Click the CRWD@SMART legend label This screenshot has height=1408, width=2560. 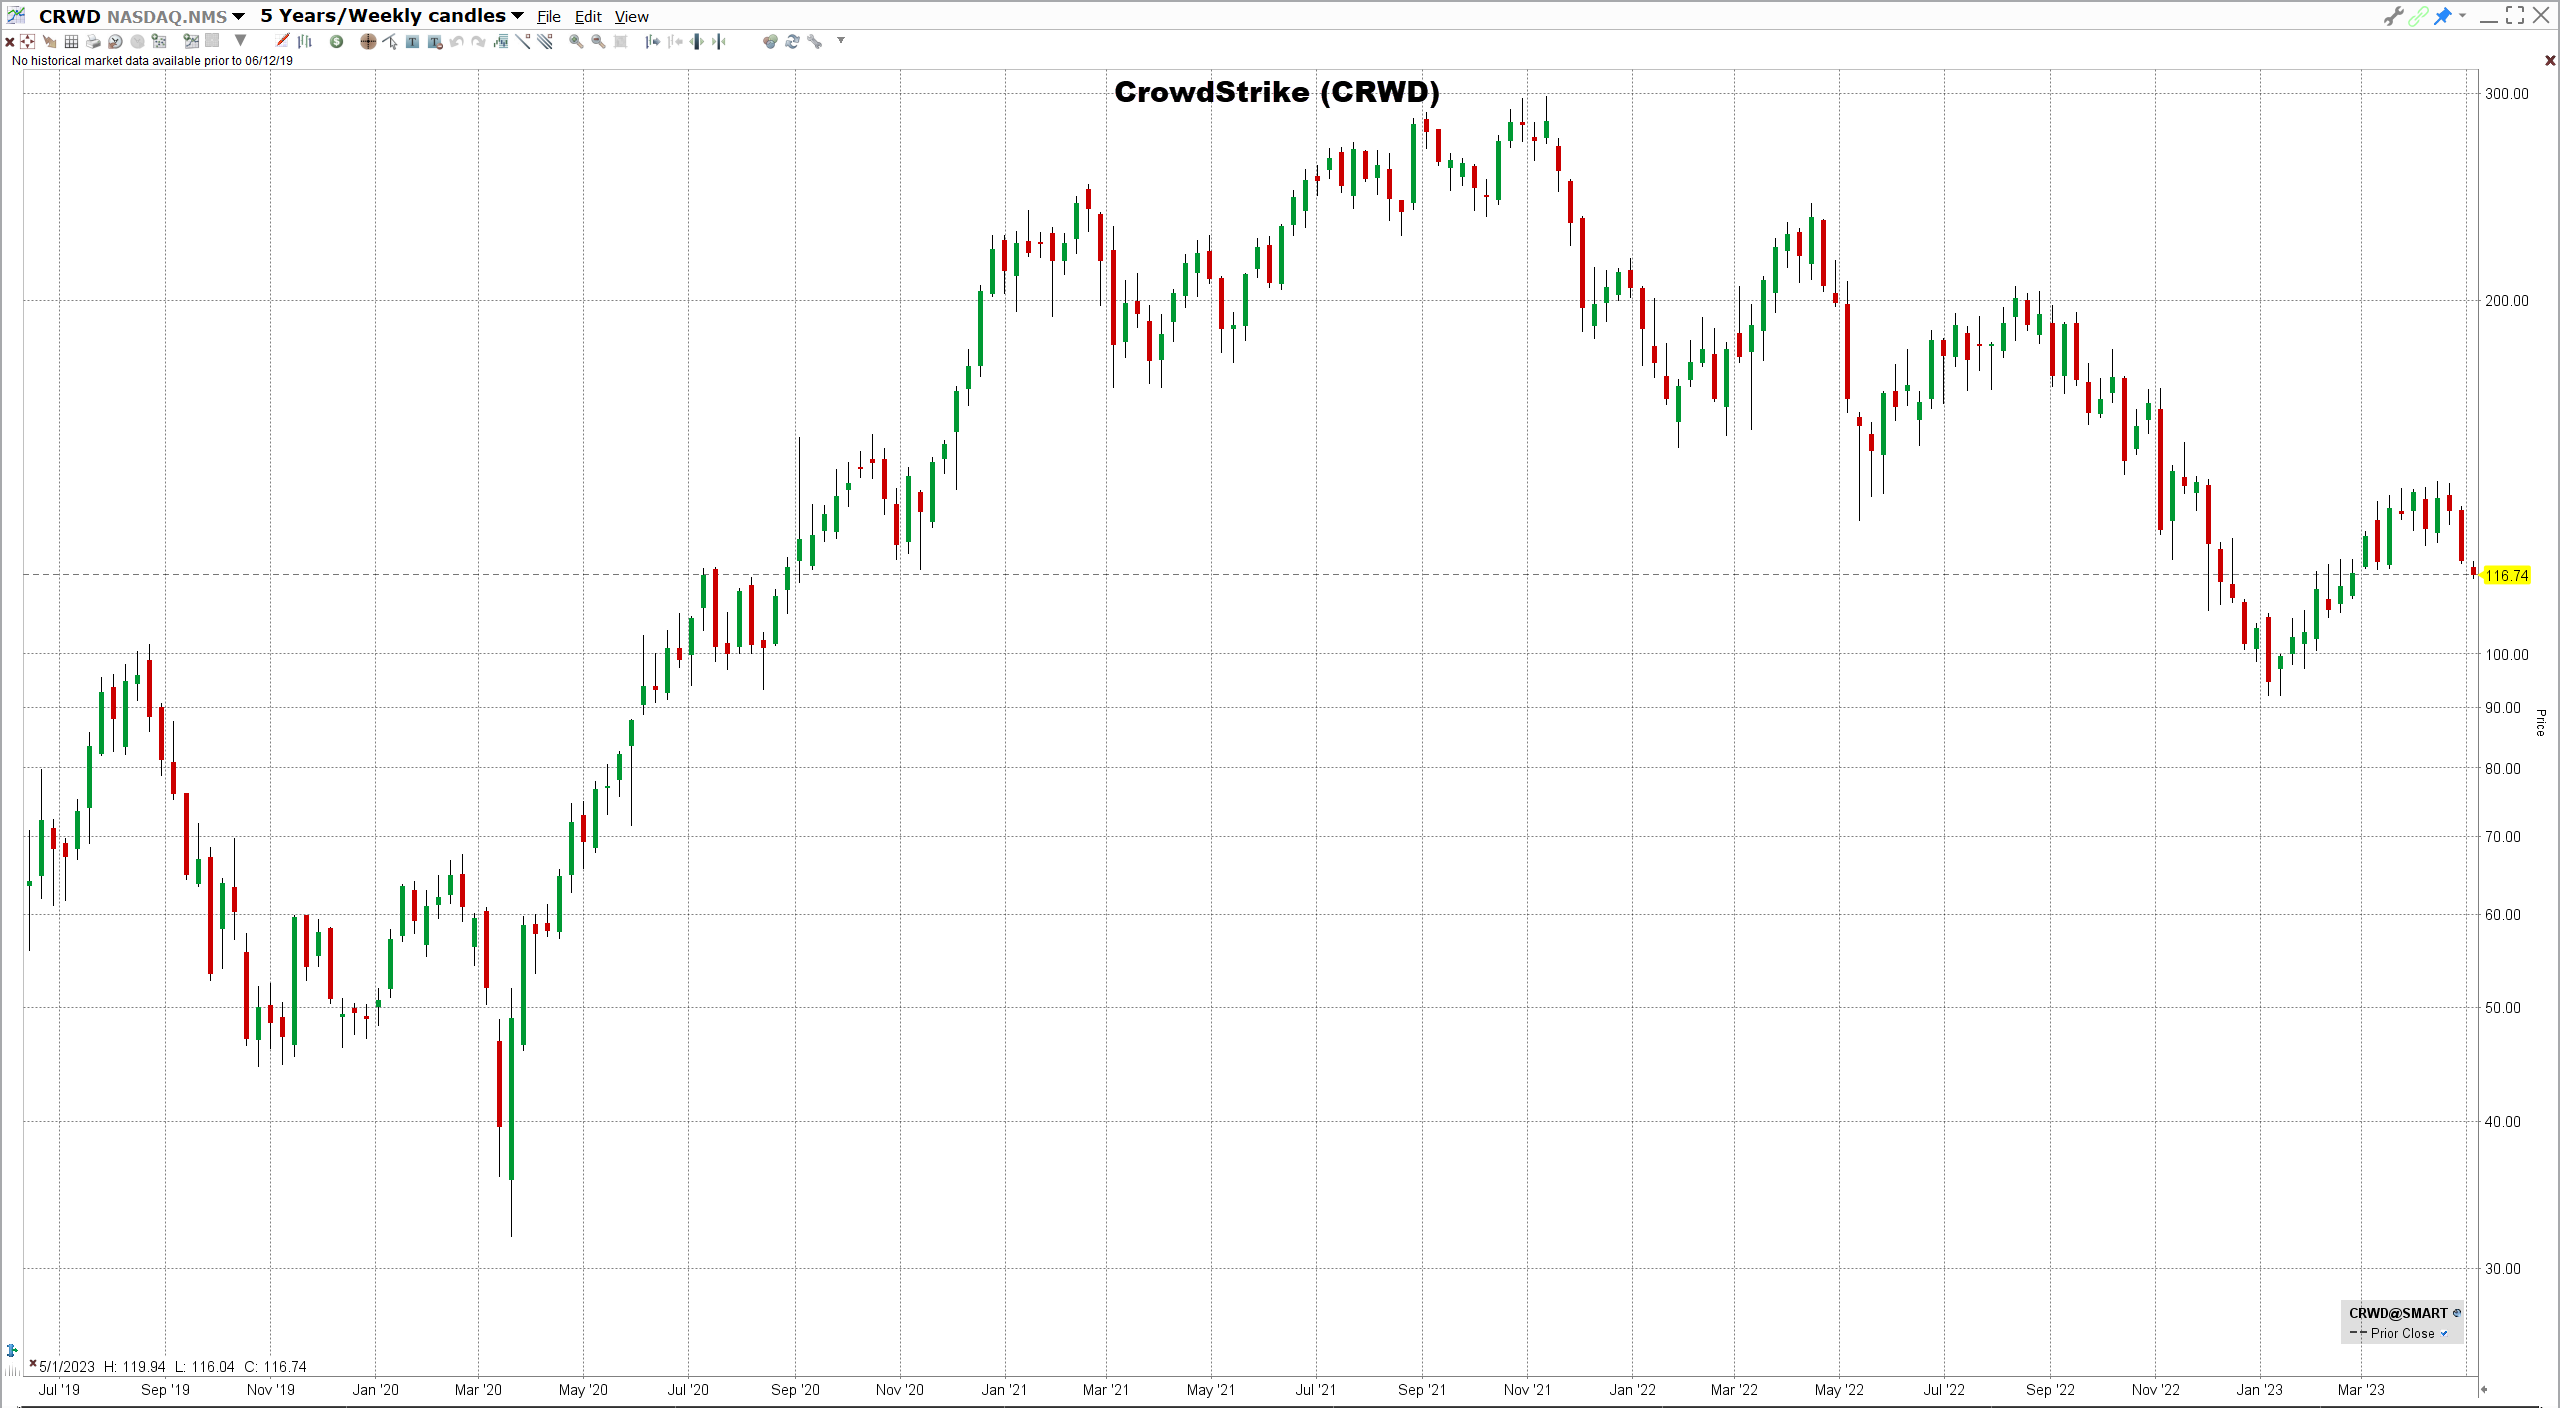click(x=2398, y=1313)
